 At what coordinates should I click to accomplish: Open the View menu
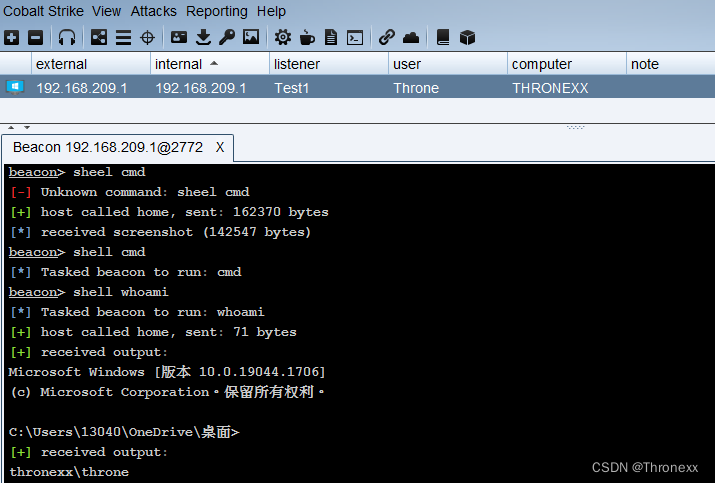pos(106,11)
